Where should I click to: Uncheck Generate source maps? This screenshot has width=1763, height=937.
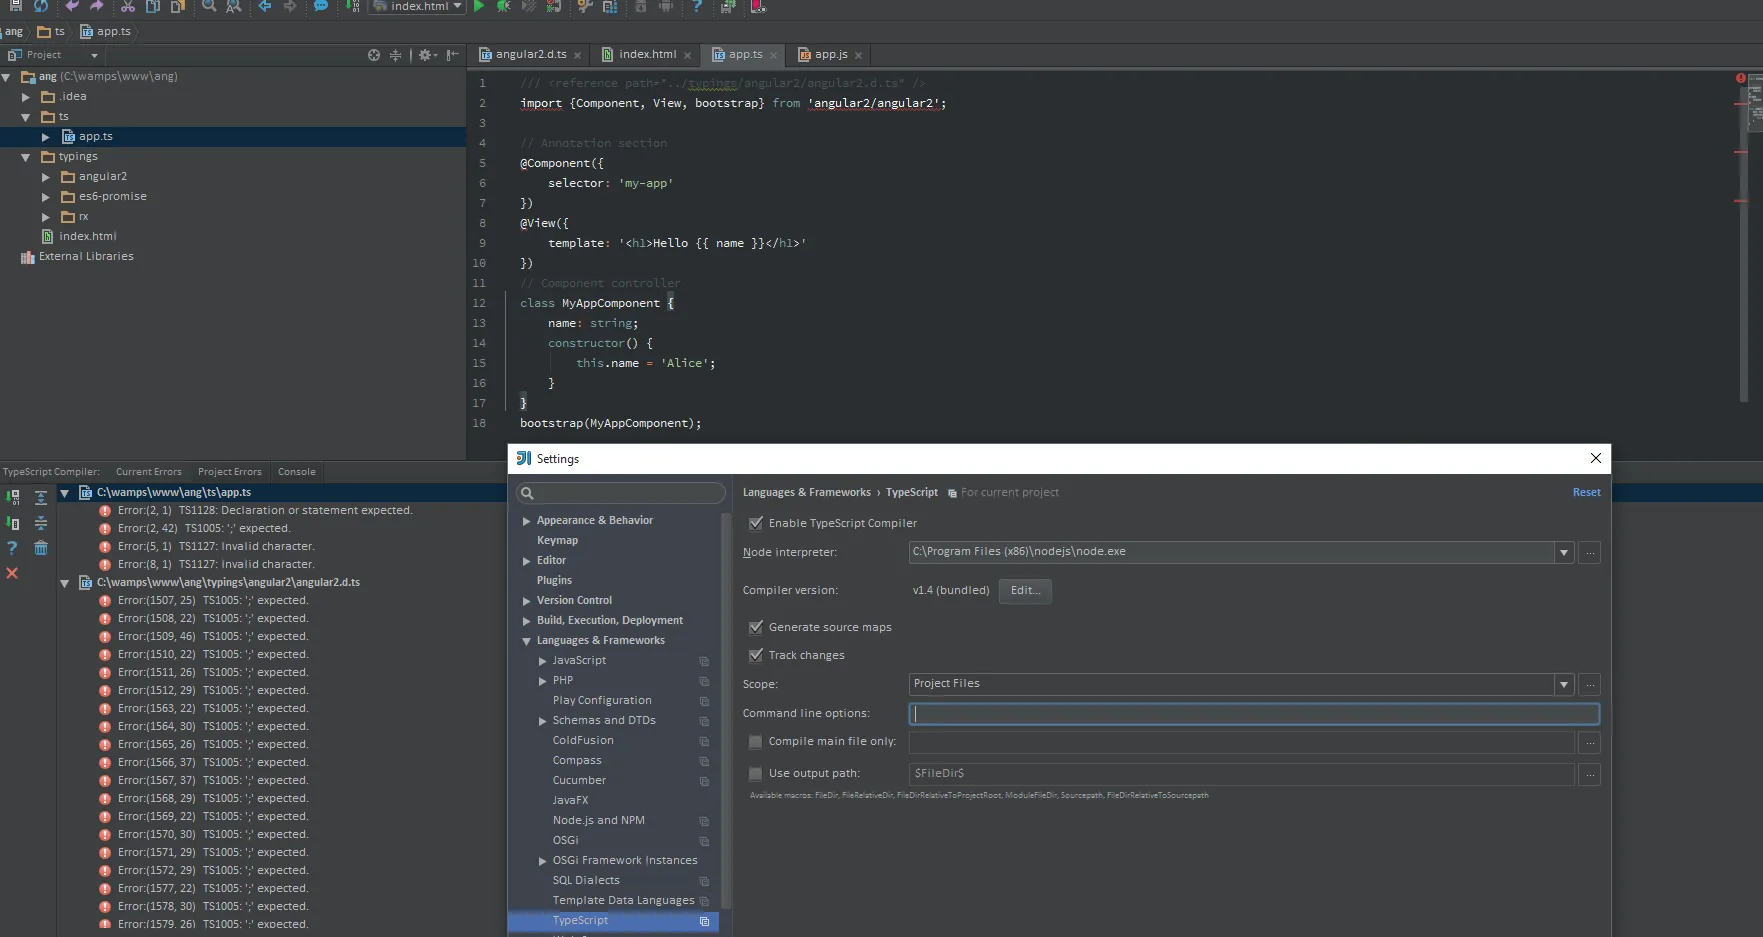(x=756, y=627)
